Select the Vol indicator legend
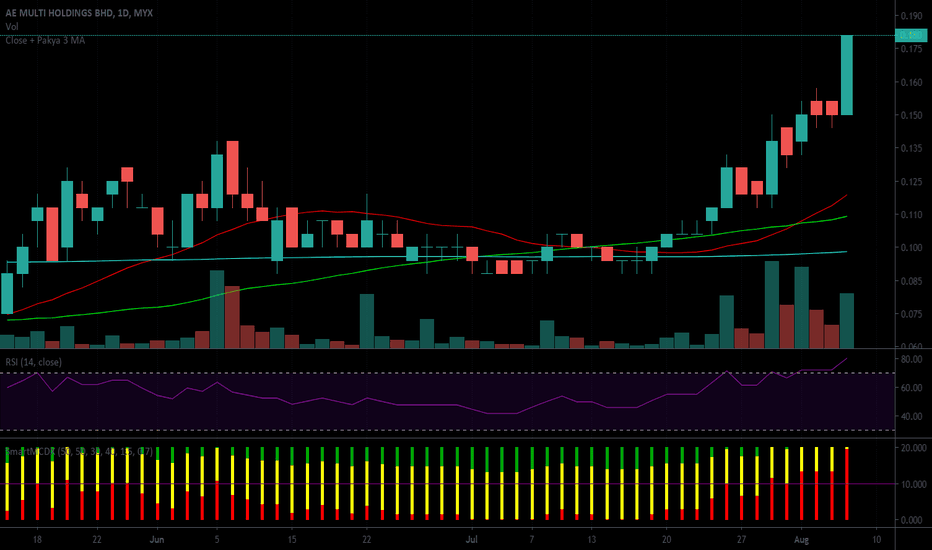Screen dimensions: 932x550 click(x=12, y=27)
